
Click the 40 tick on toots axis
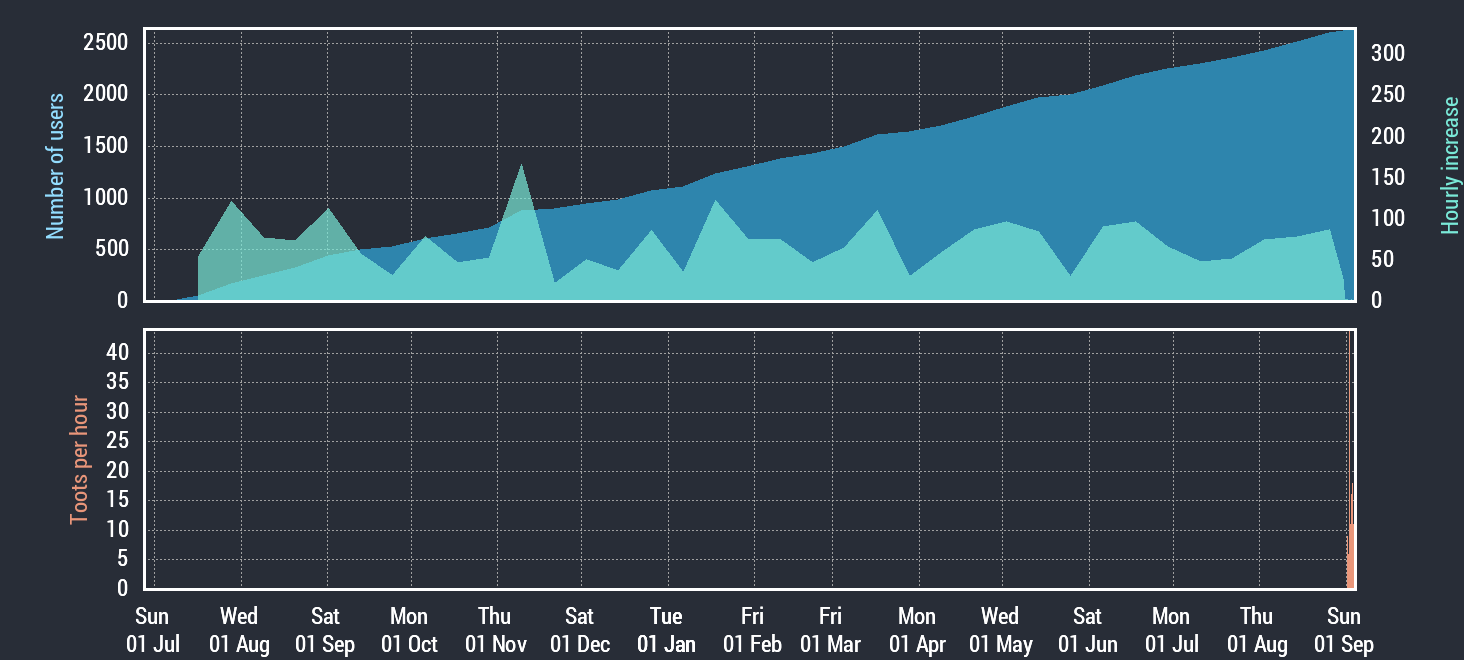(x=117, y=352)
